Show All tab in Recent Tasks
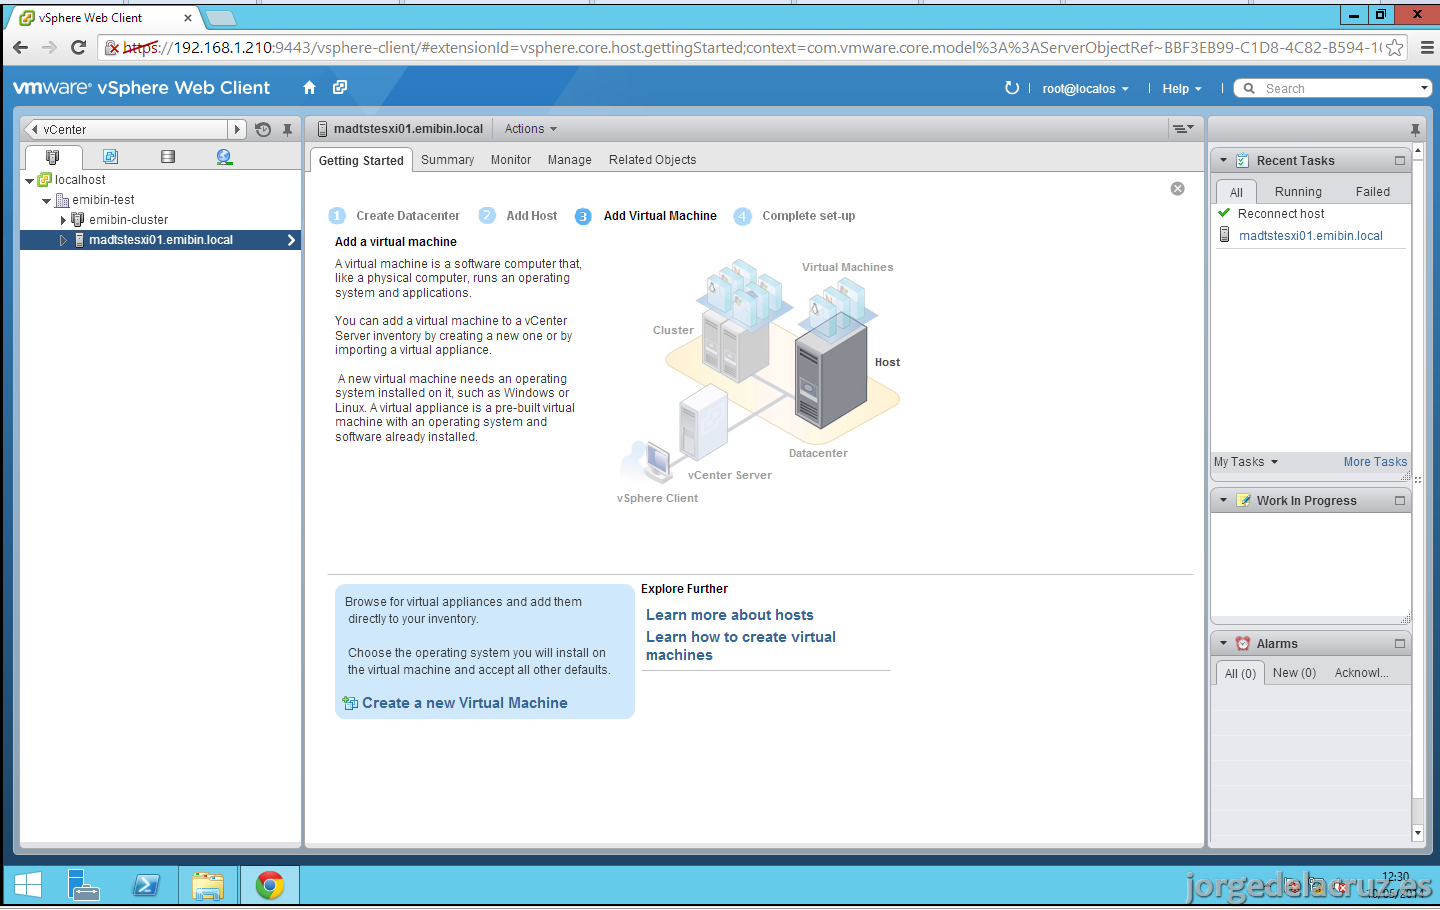This screenshot has height=910, width=1440. coord(1236,192)
